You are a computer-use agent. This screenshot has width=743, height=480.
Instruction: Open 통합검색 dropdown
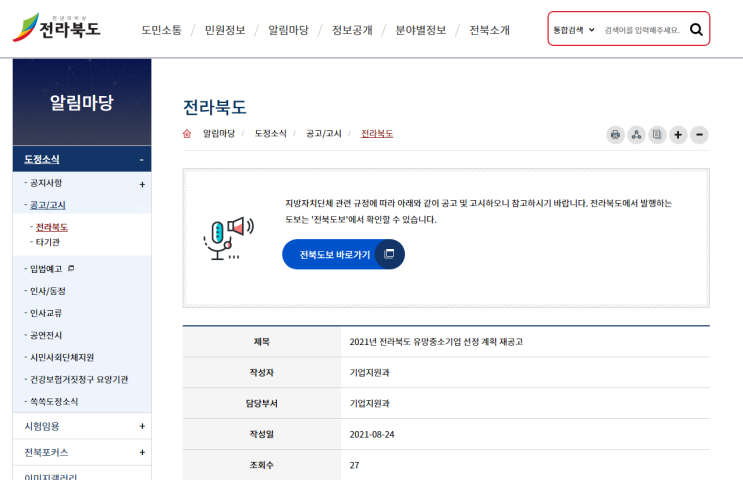point(574,30)
